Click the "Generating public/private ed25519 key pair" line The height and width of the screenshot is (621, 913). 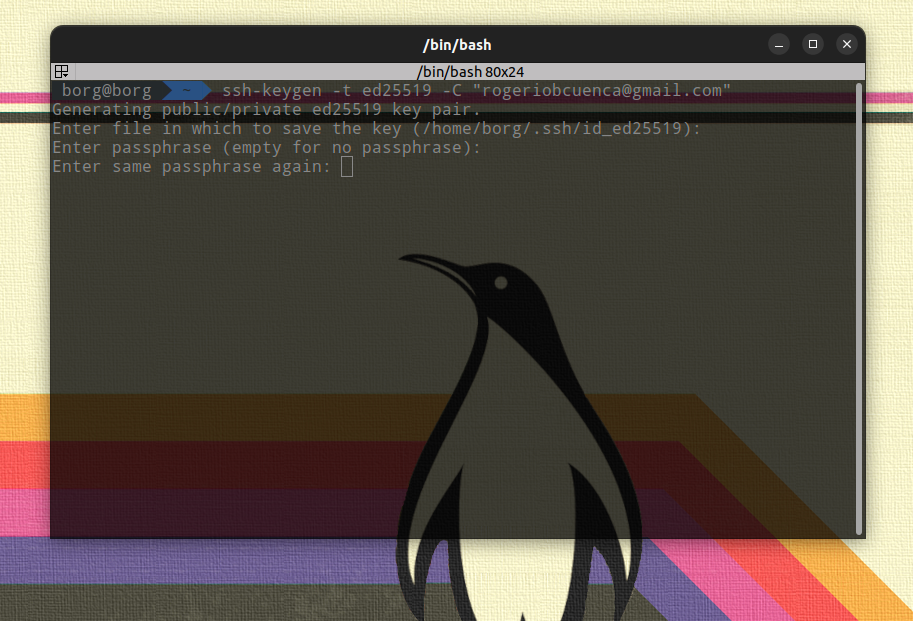point(266,110)
